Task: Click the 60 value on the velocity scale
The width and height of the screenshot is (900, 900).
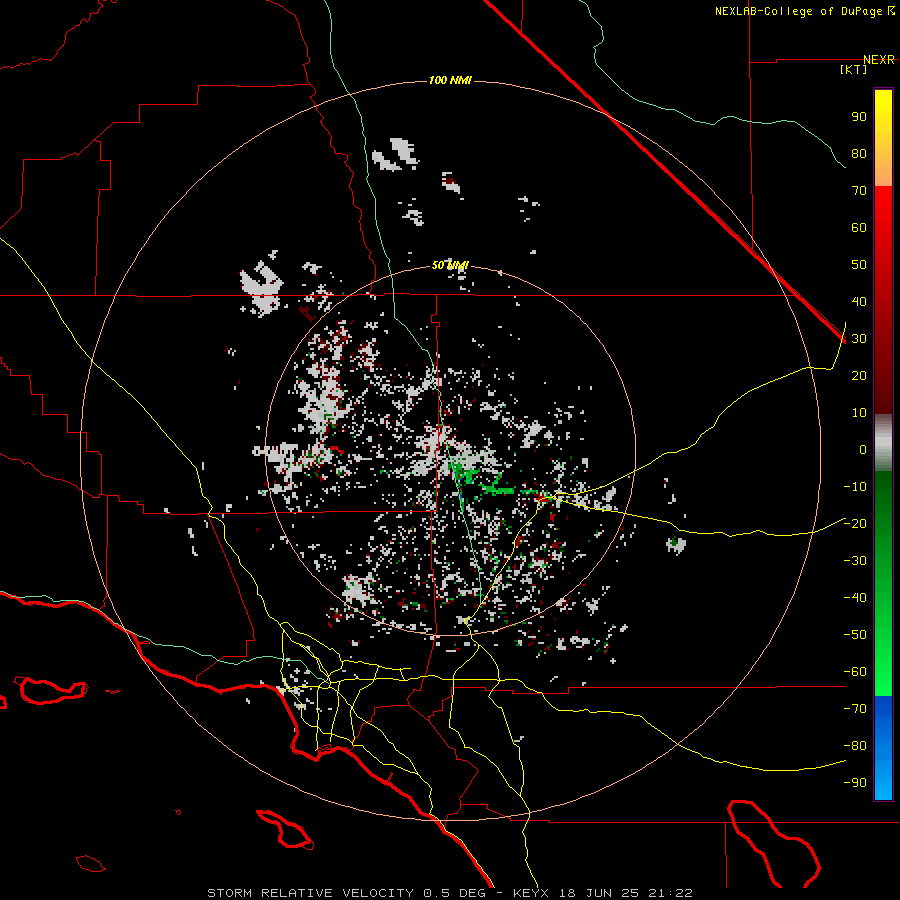Action: (x=859, y=228)
